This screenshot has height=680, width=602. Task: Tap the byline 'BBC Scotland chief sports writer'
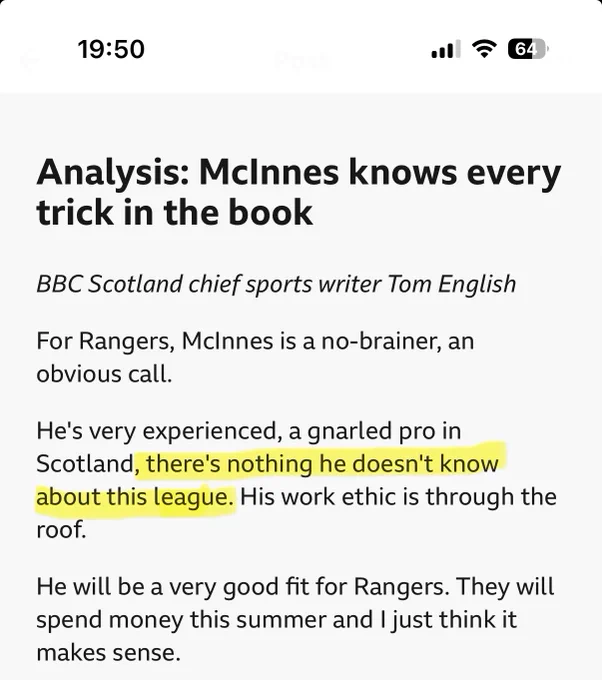pos(209,284)
